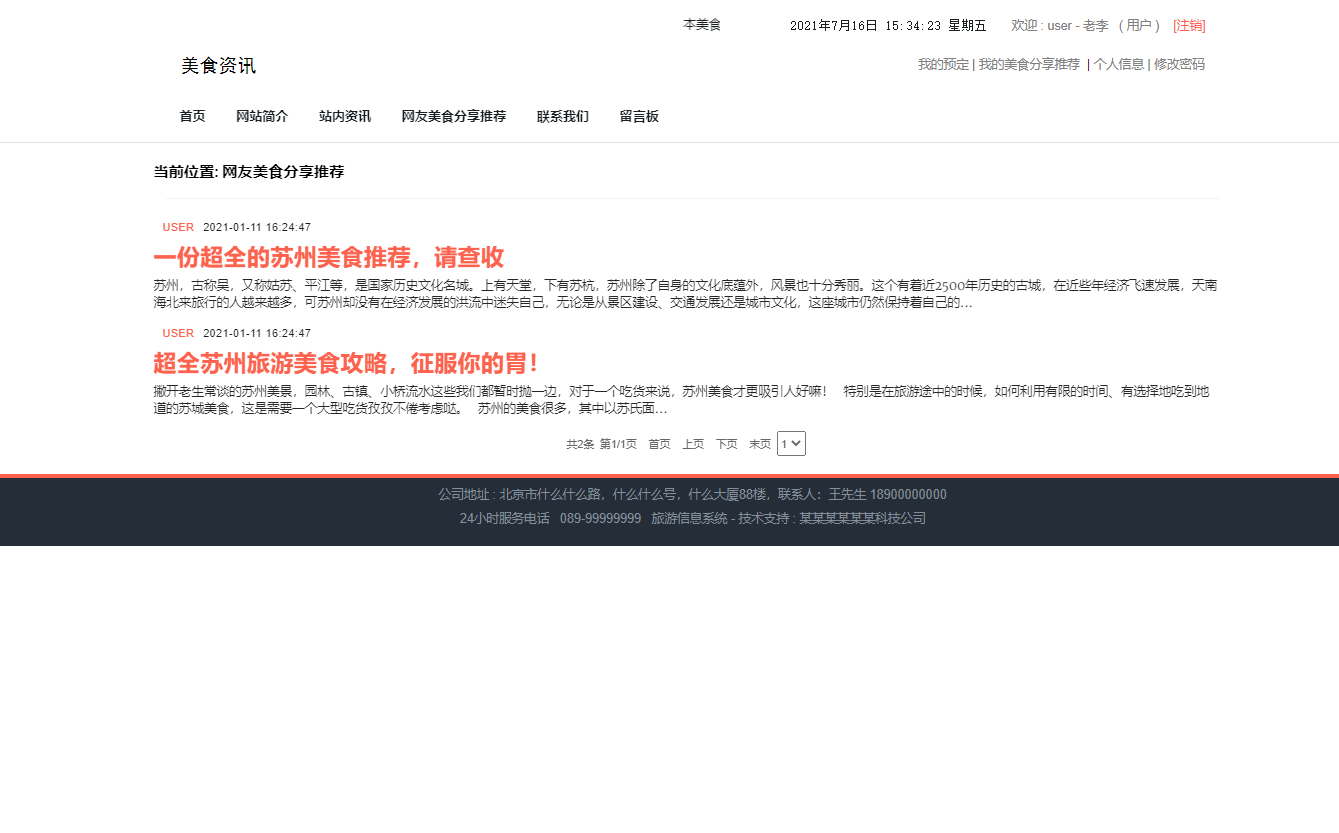Click the 美食资讯 site logo

216,65
